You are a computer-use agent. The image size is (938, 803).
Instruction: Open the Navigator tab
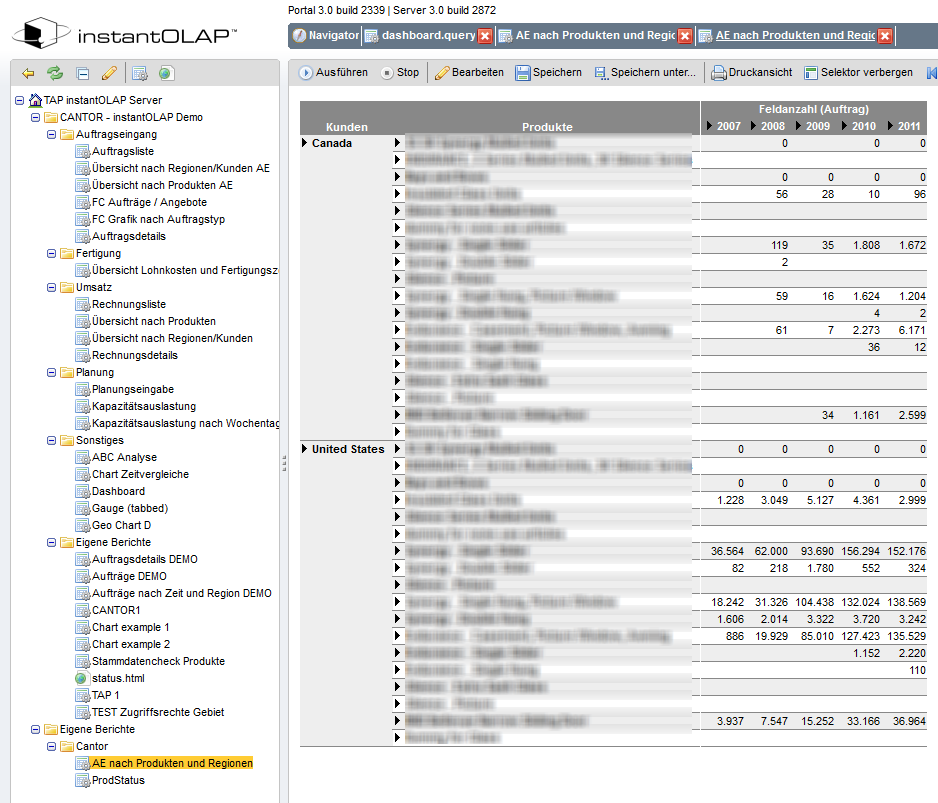click(x=326, y=35)
